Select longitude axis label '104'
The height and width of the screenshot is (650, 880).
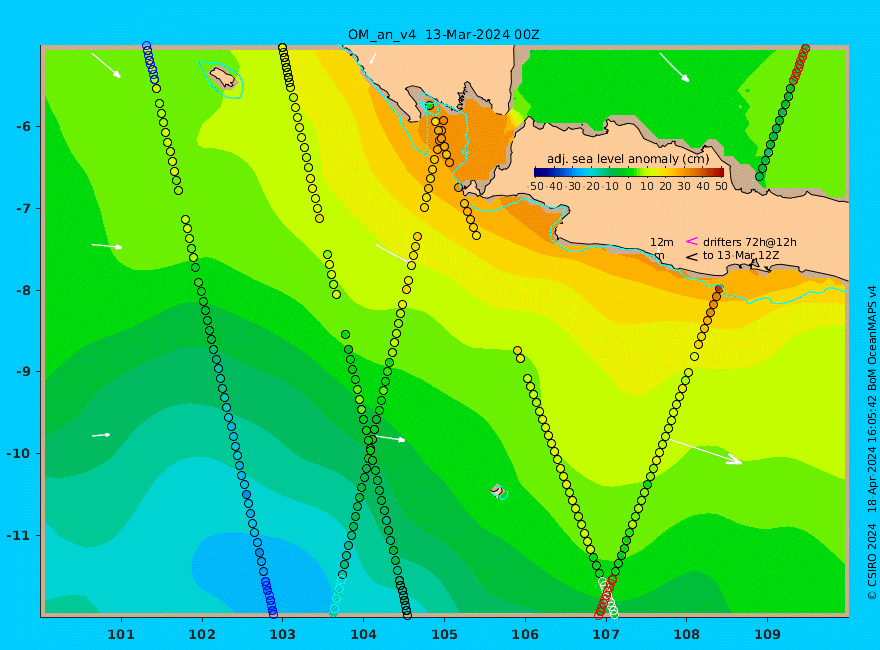click(363, 634)
